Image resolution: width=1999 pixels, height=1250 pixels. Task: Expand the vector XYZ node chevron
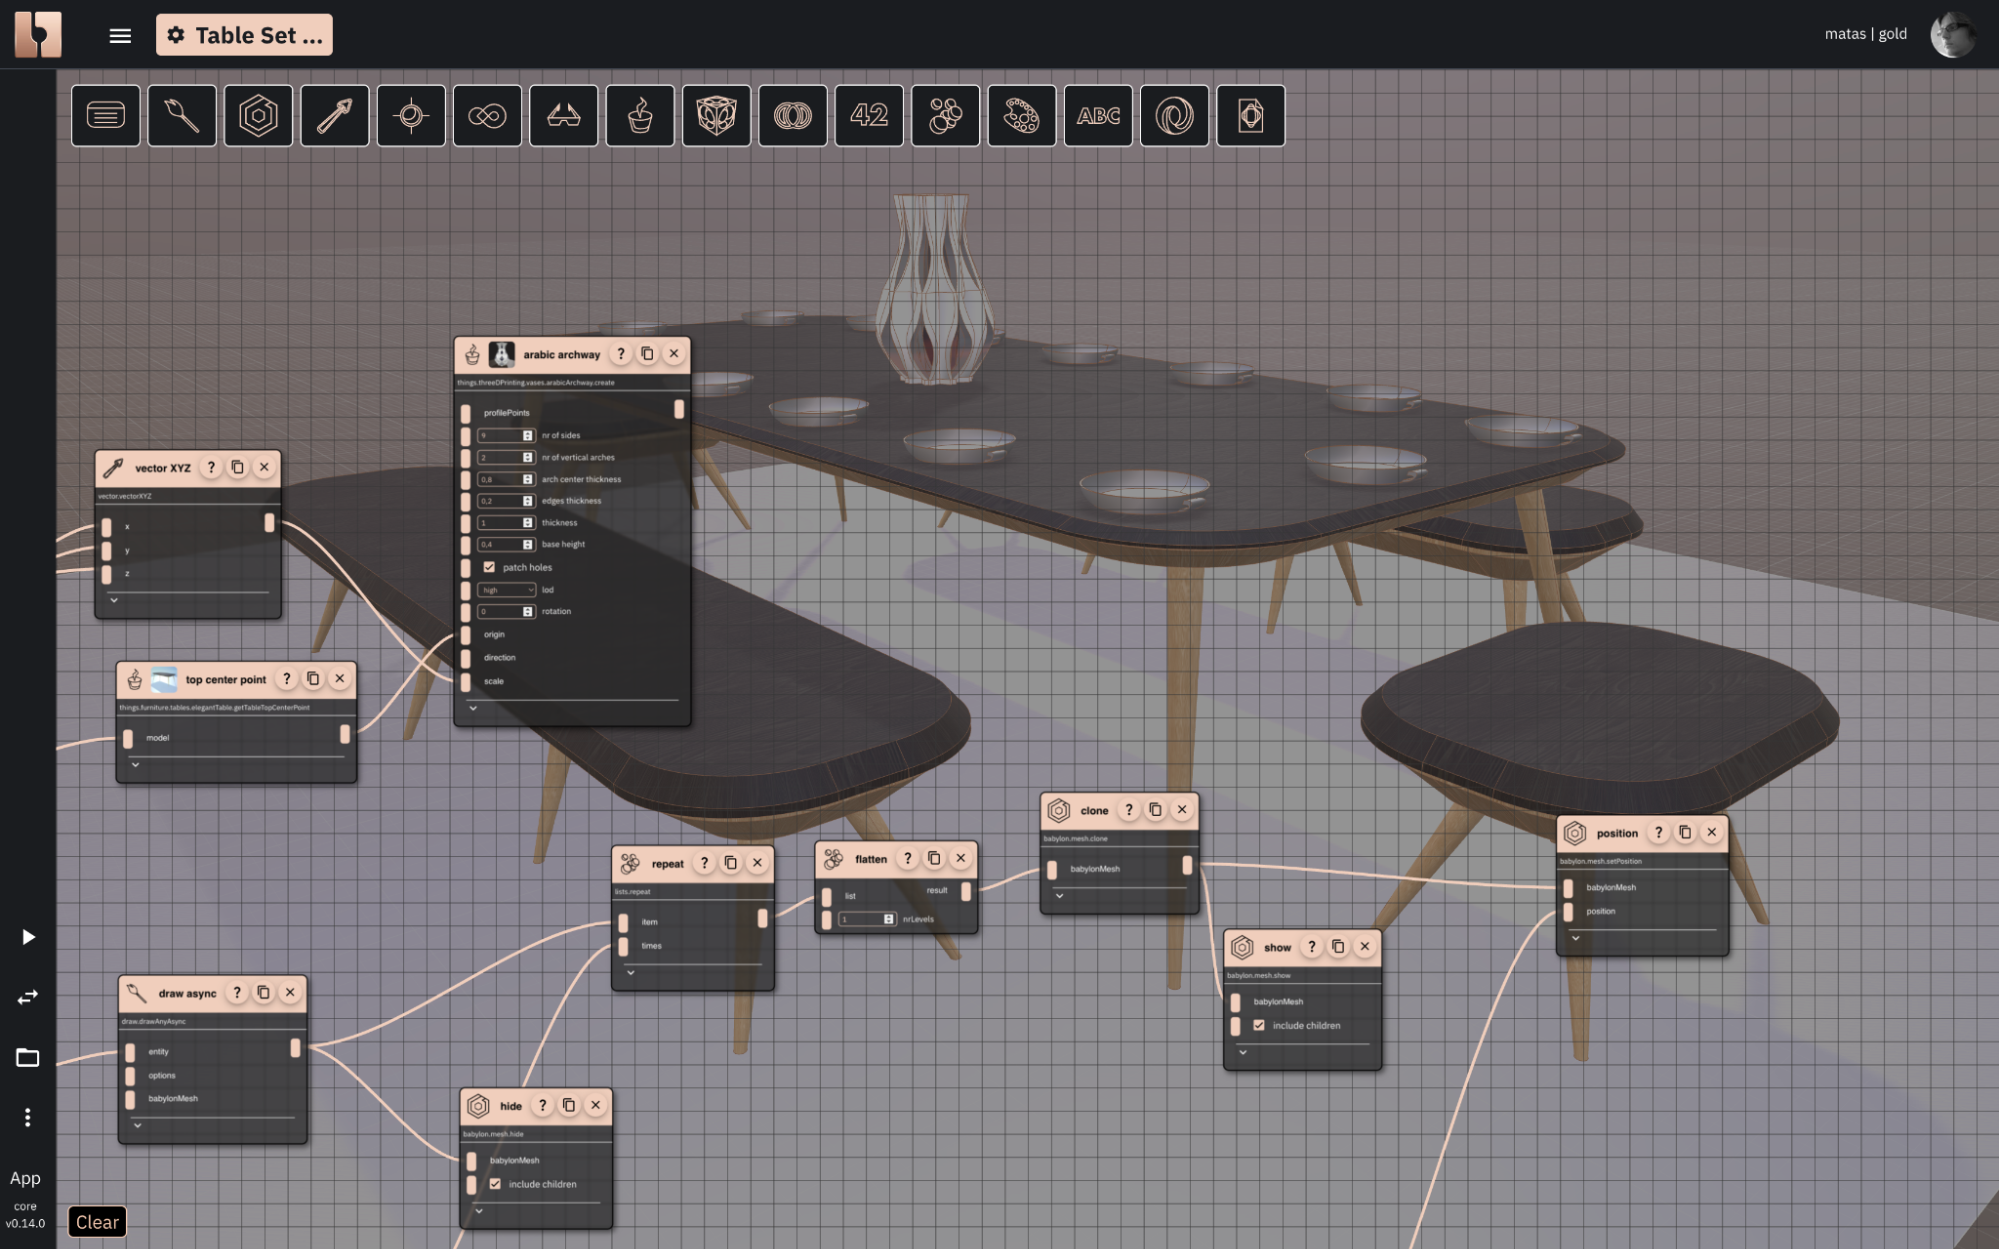(114, 600)
